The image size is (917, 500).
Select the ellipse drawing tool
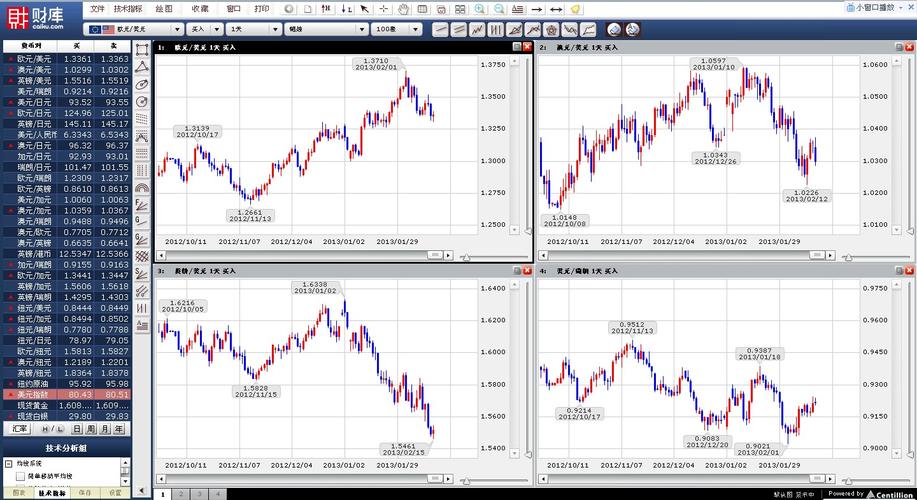(142, 85)
